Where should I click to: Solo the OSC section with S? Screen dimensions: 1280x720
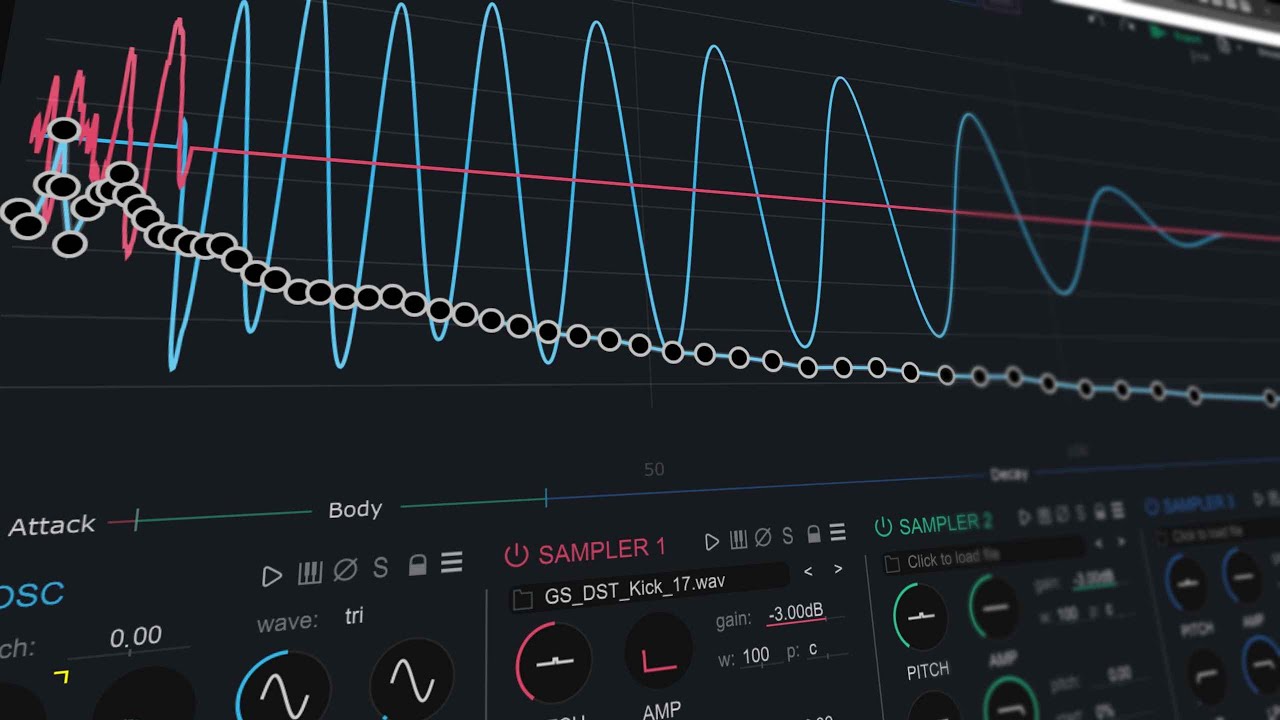click(381, 569)
